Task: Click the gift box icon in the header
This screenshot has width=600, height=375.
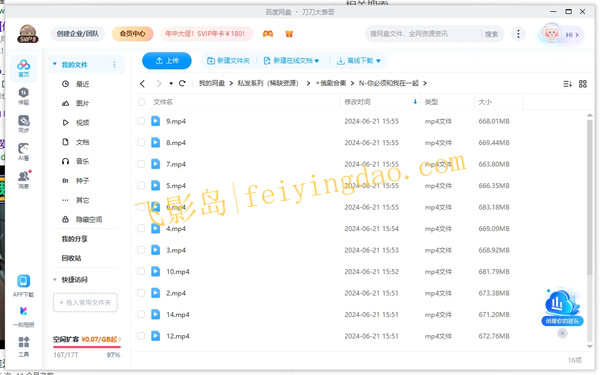Action: [x=289, y=34]
